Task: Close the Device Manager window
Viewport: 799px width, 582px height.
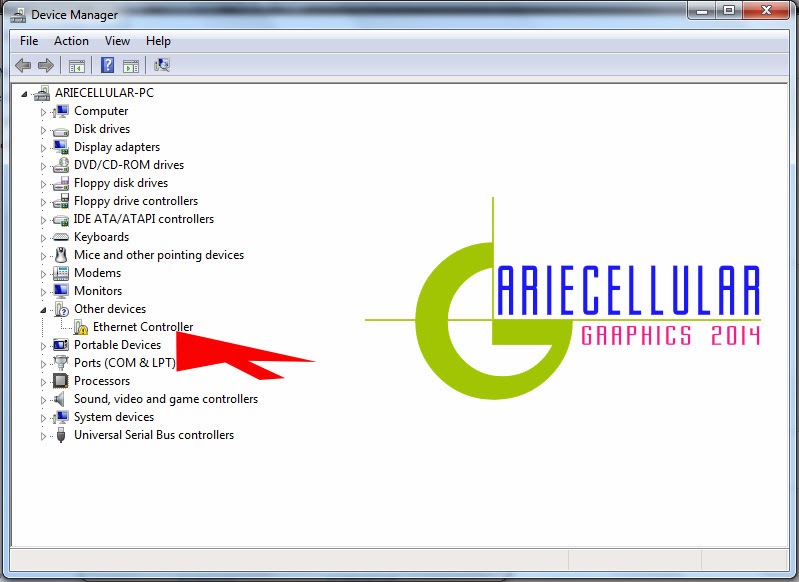Action: [x=766, y=10]
